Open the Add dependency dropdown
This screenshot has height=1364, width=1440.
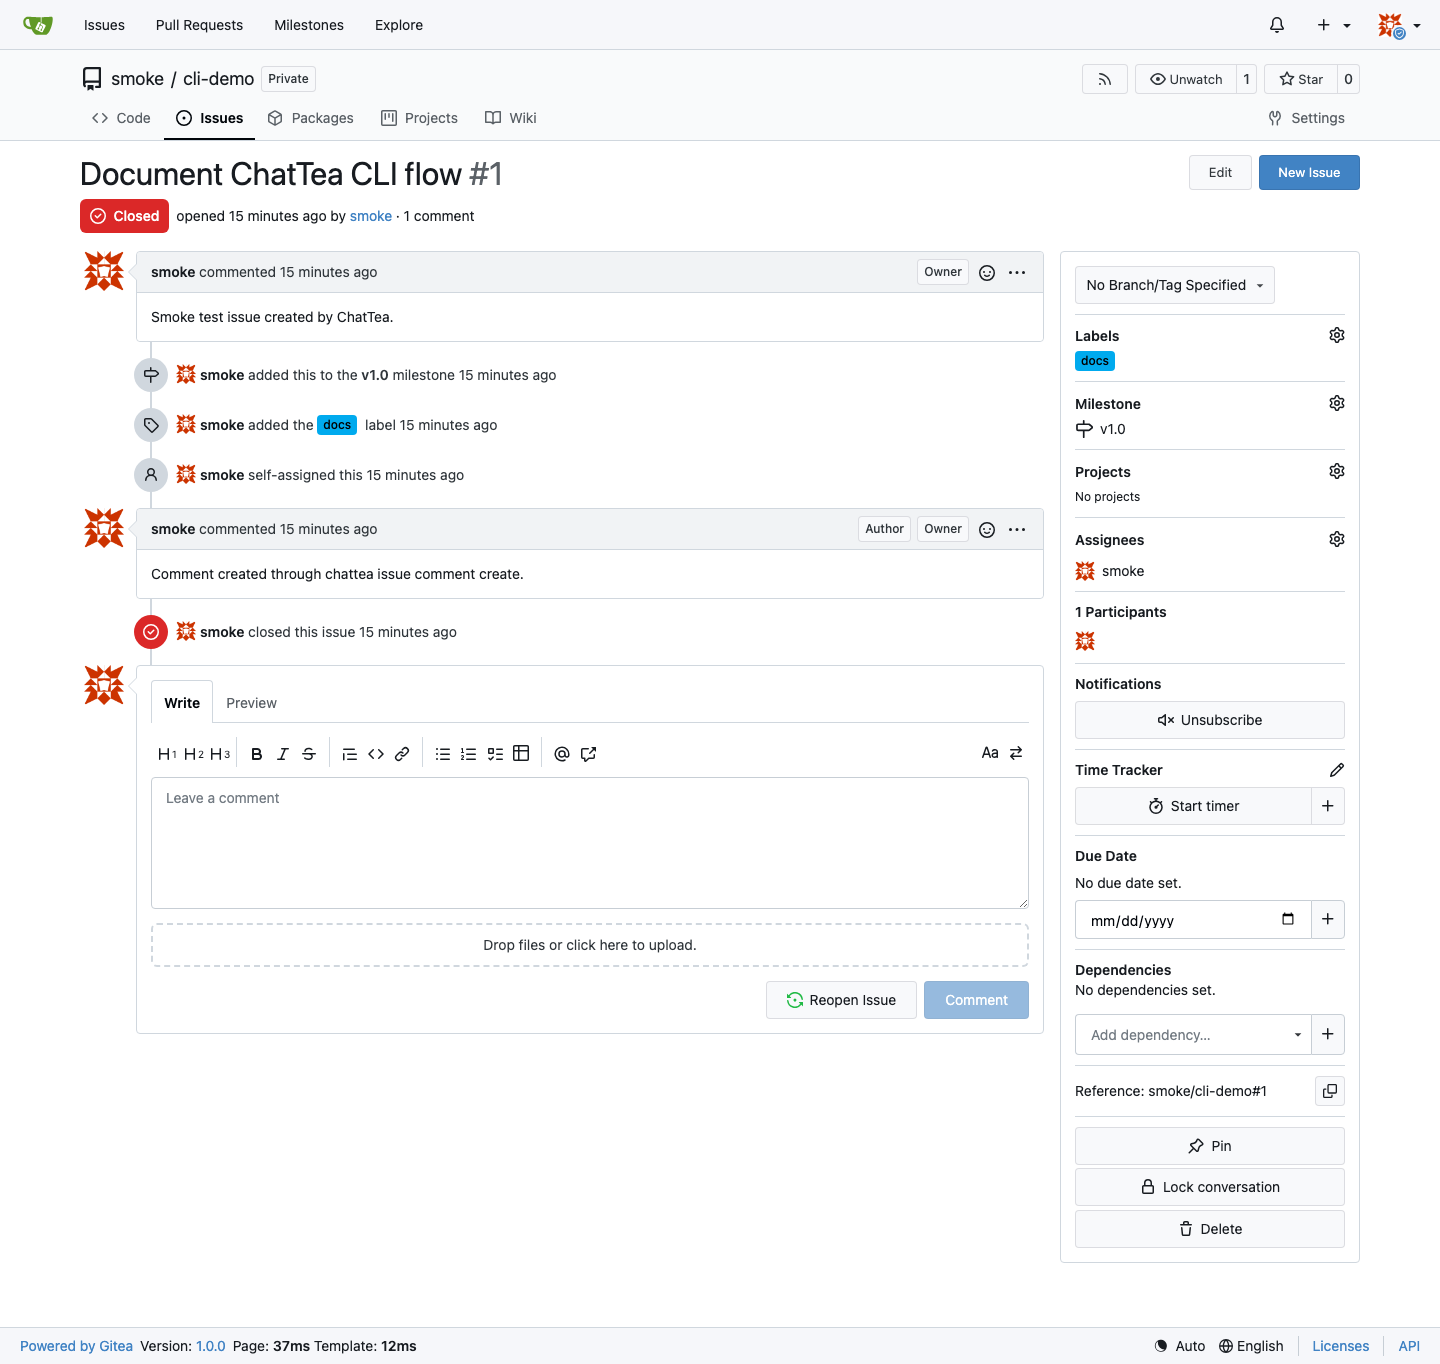[x=1193, y=1035]
